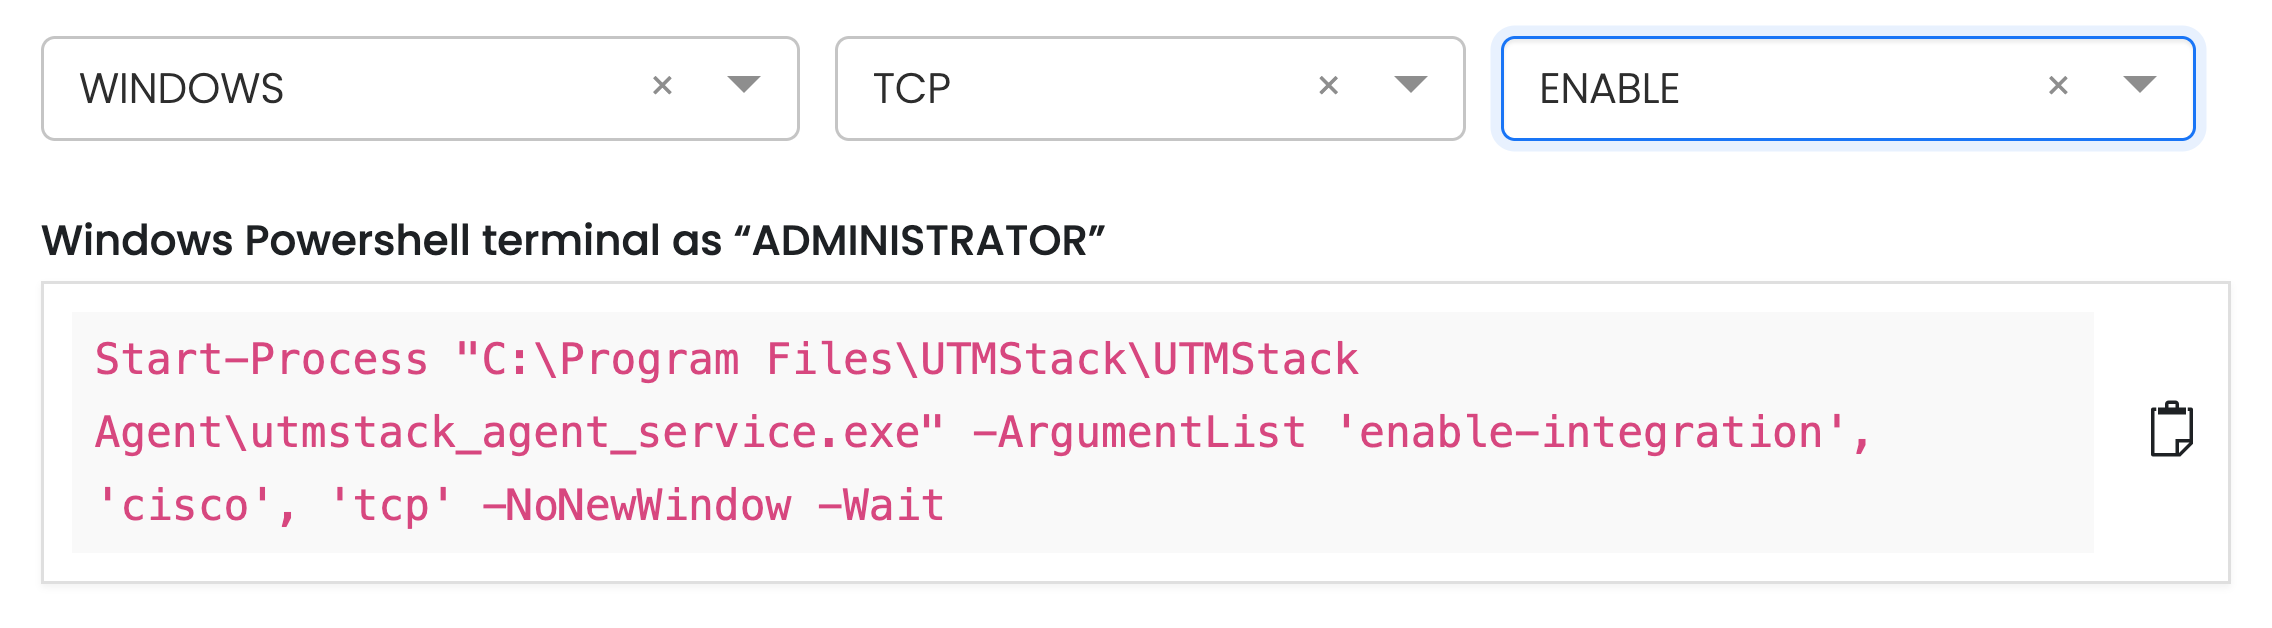Expand the TCP dropdown arrow
This screenshot has height=628, width=2272.
(x=1410, y=84)
